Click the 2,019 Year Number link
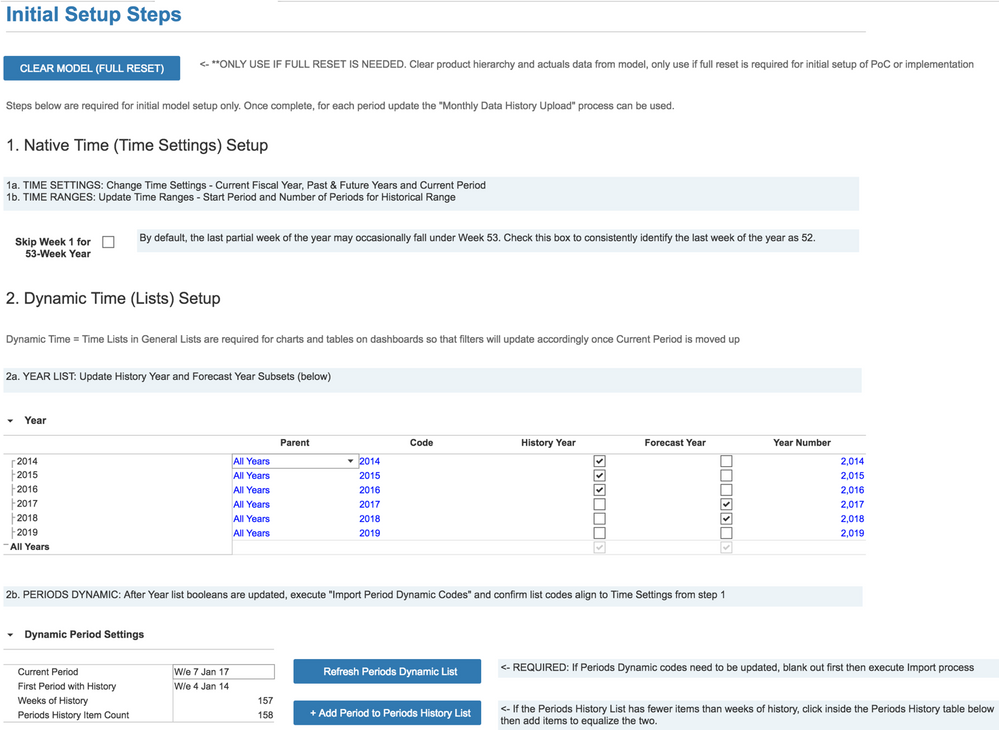This screenshot has width=999, height=730. tap(851, 533)
